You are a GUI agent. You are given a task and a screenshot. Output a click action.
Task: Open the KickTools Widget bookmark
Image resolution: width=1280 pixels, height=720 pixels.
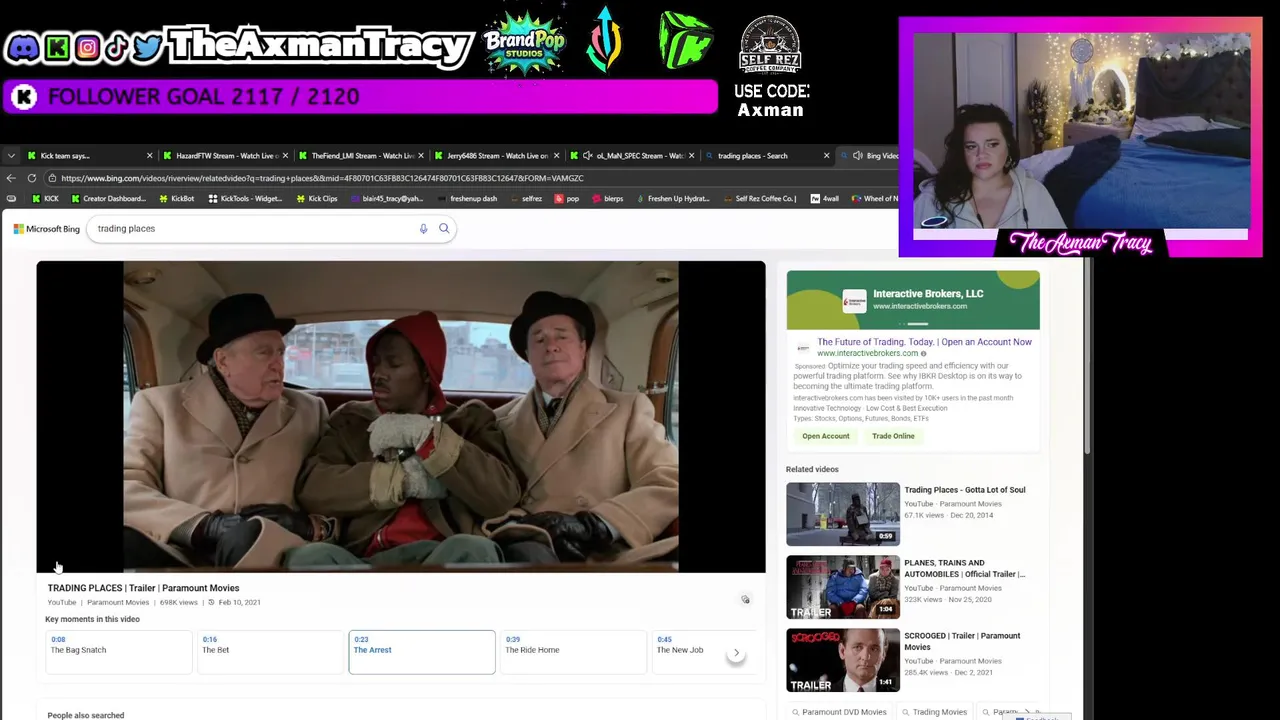[x=245, y=199]
